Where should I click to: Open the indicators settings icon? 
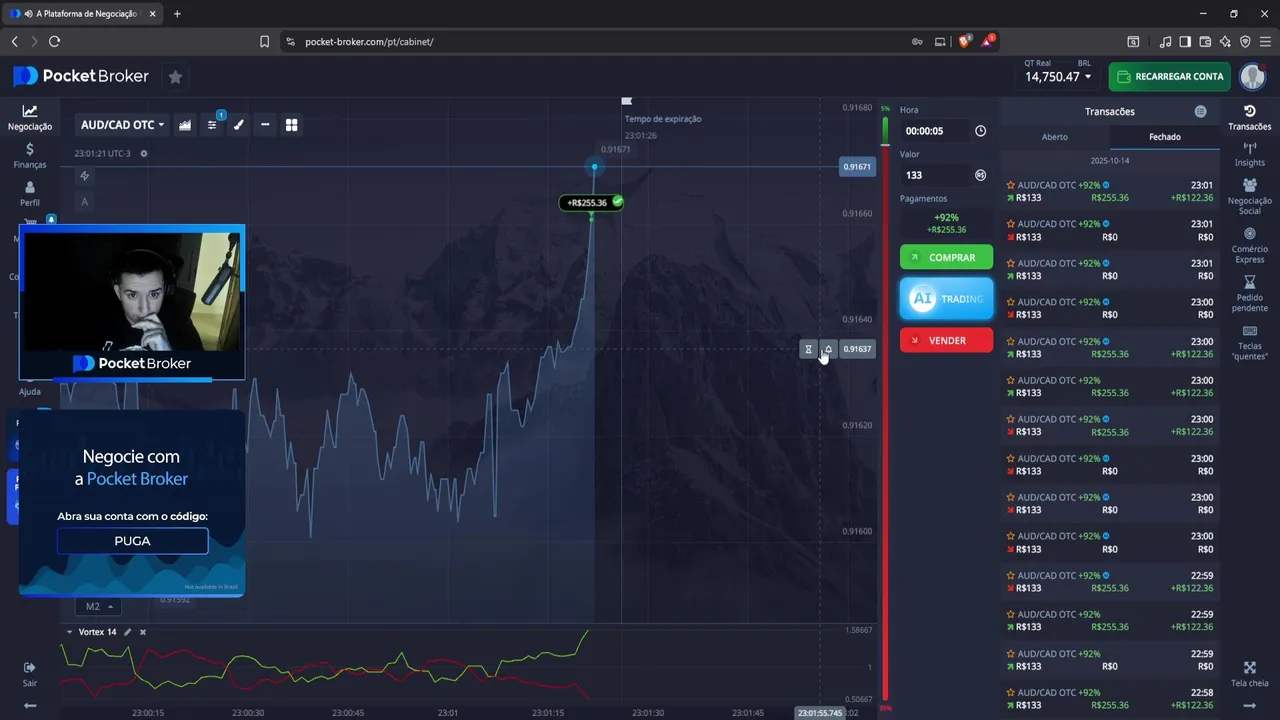click(x=212, y=125)
